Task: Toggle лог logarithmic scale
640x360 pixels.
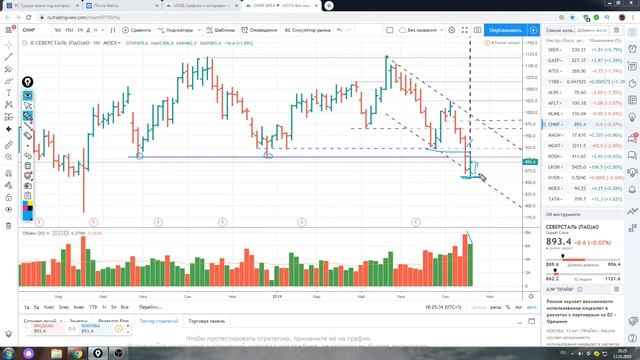Action: point(518,307)
